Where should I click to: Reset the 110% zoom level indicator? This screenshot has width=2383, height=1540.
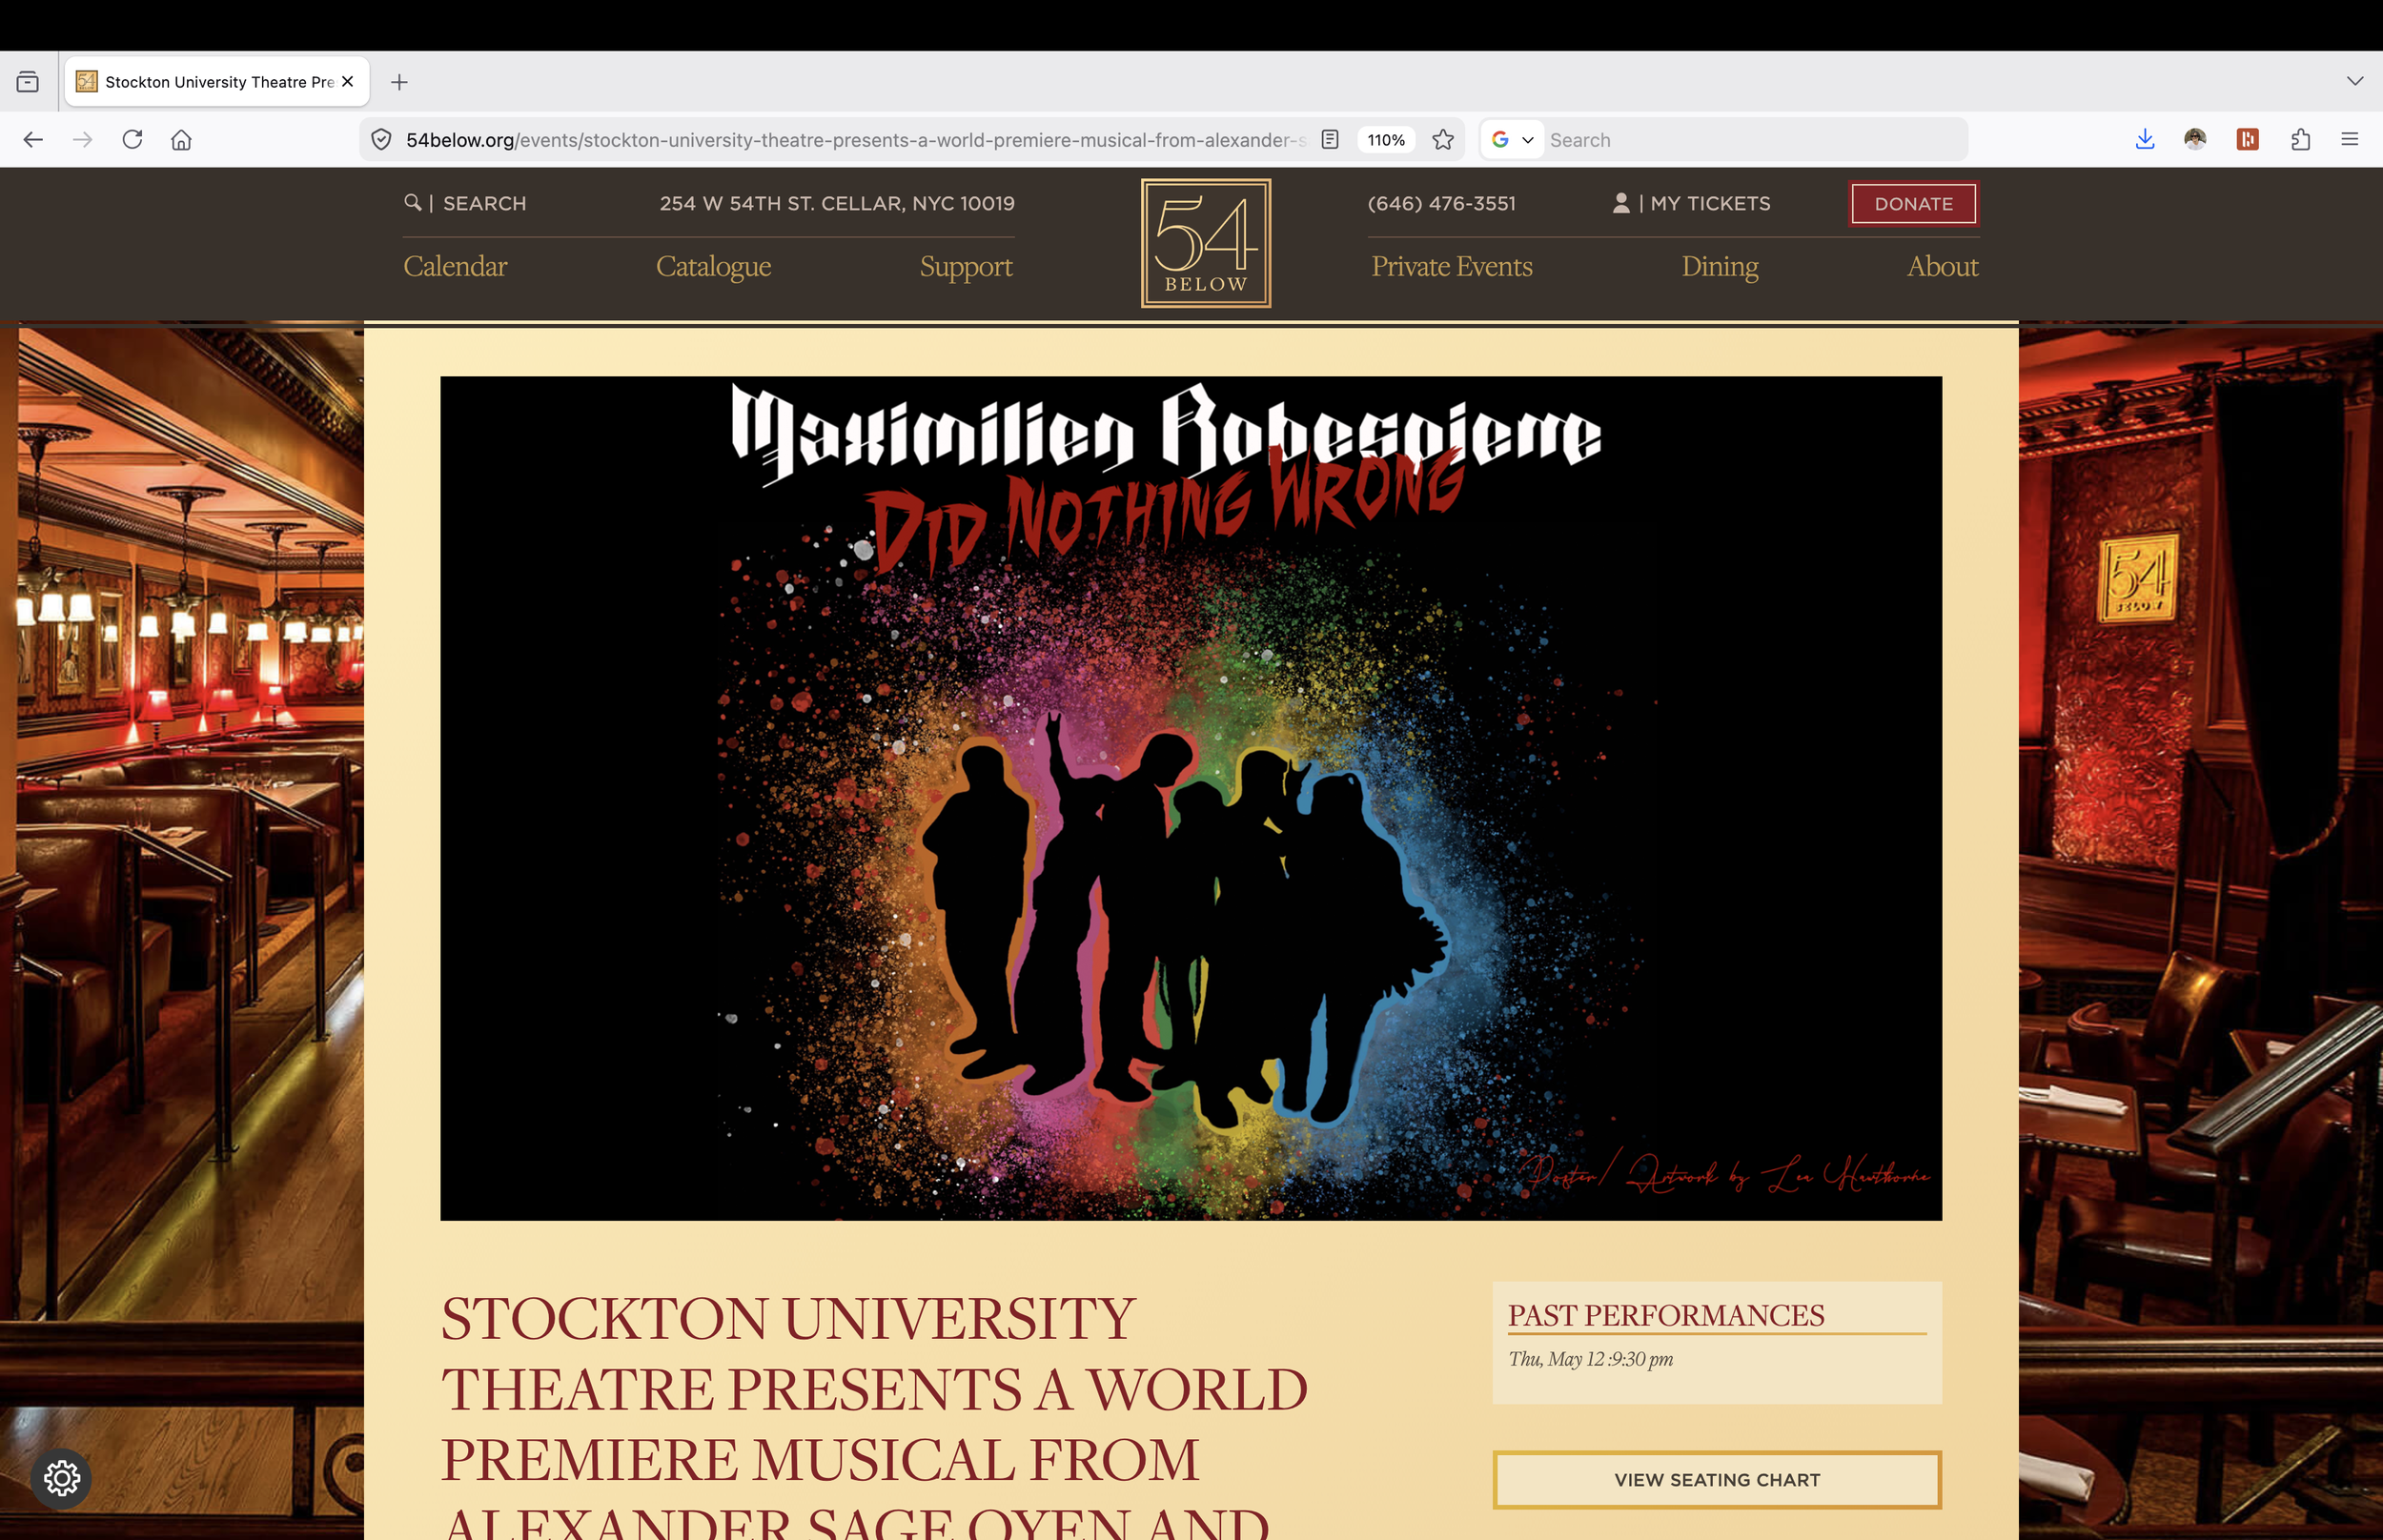coord(1386,140)
